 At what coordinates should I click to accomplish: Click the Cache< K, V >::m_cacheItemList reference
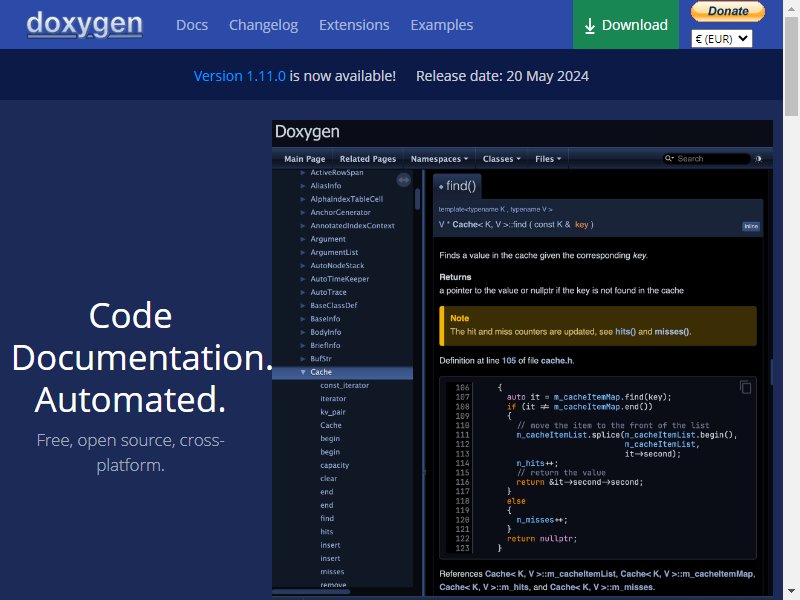[x=550, y=574]
